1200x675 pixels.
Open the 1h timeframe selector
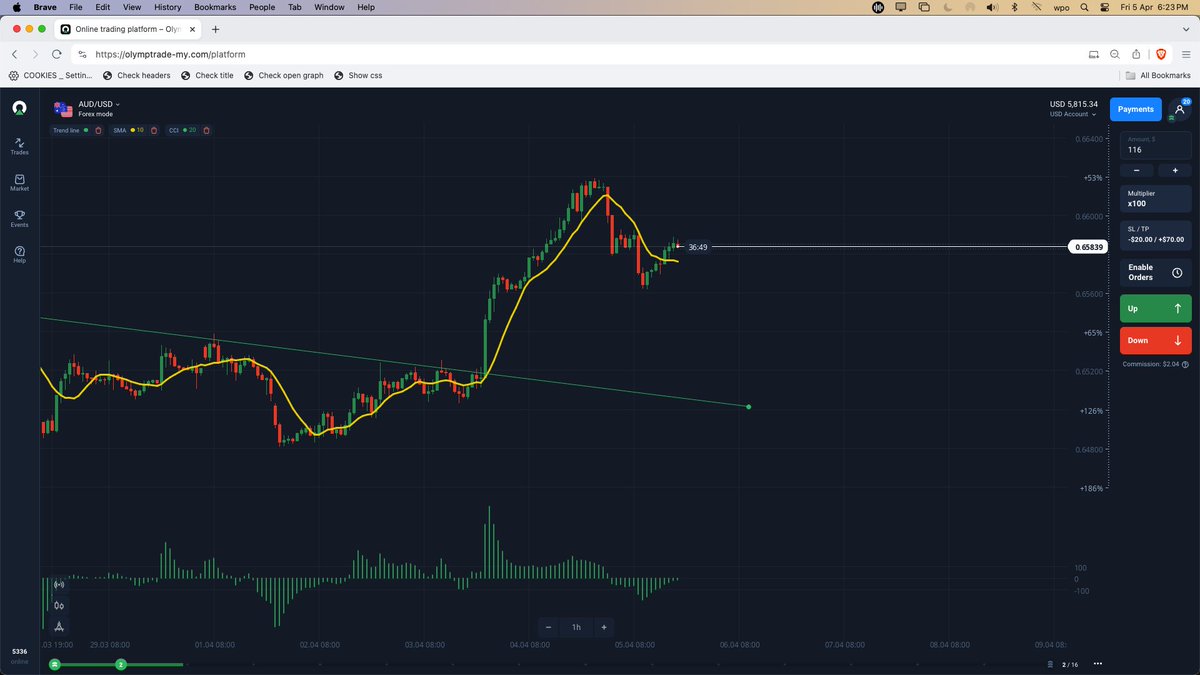576,627
